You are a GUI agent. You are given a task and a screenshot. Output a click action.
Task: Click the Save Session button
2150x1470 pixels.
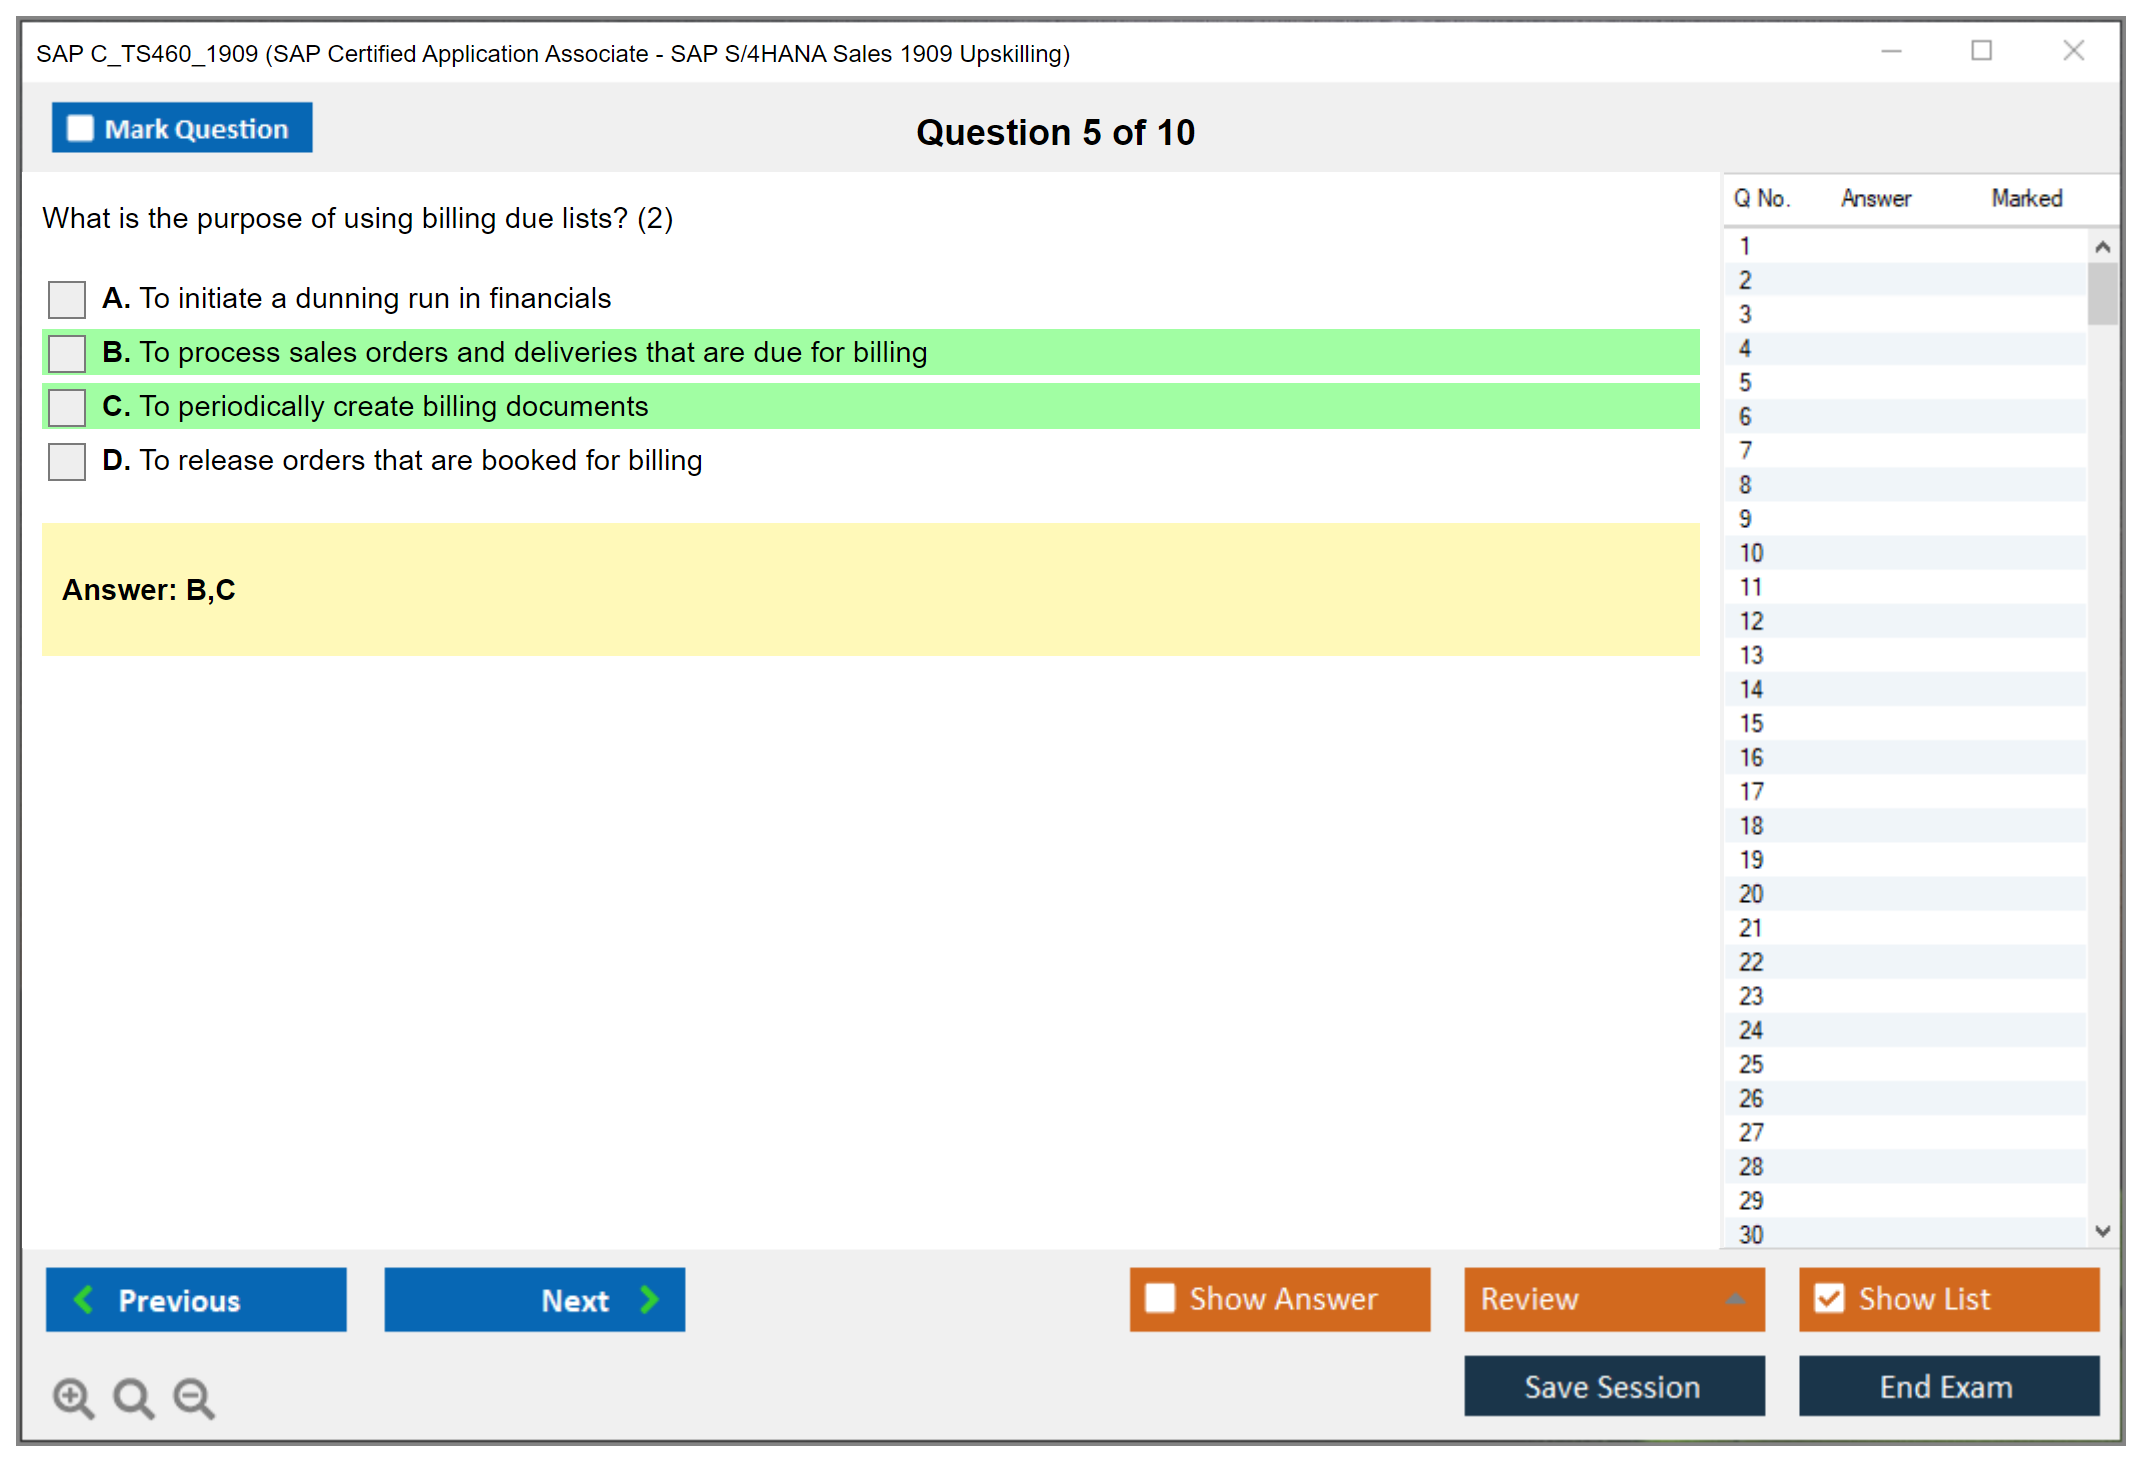[x=1613, y=1386]
